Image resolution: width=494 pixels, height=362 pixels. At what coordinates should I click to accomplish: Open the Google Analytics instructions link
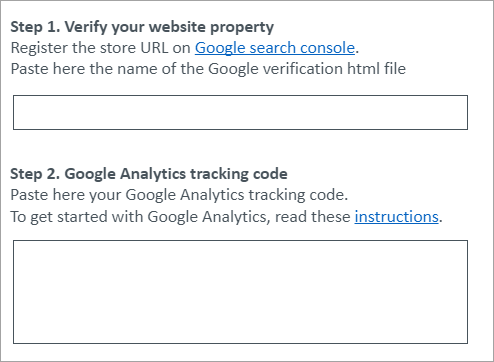[x=396, y=217]
